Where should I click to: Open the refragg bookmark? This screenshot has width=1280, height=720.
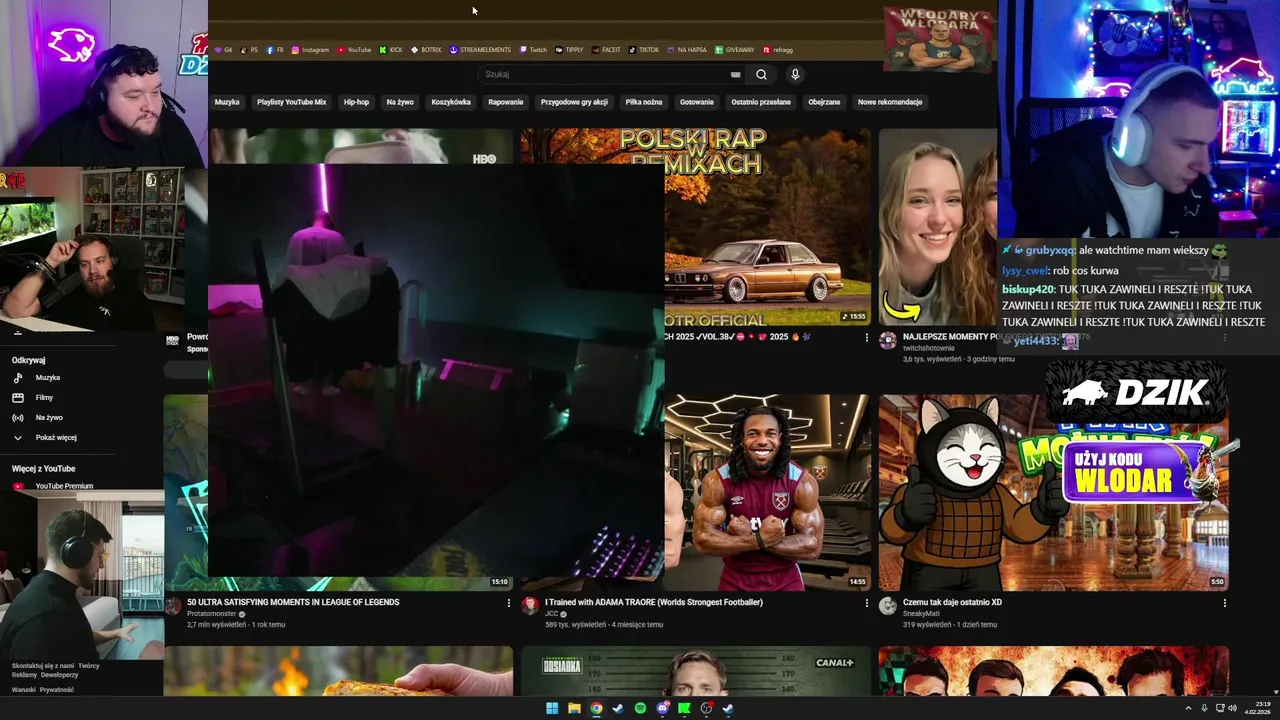tap(777, 49)
